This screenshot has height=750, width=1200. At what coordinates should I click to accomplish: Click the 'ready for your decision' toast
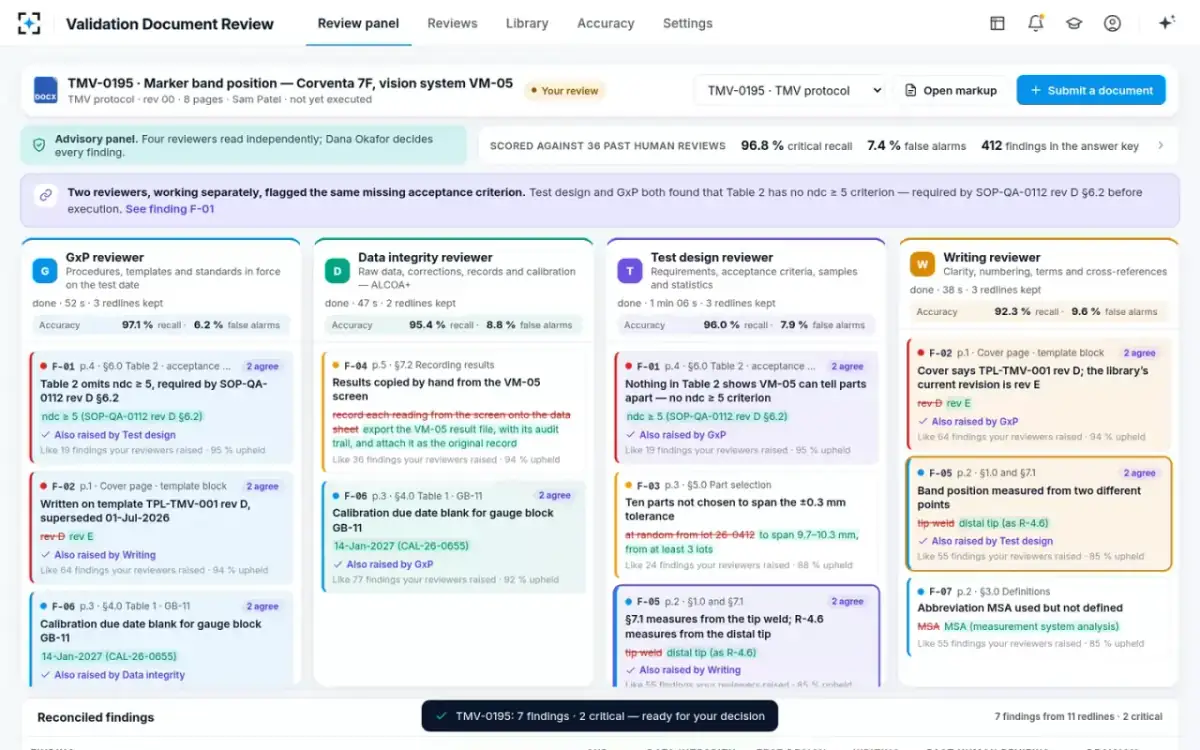600,716
